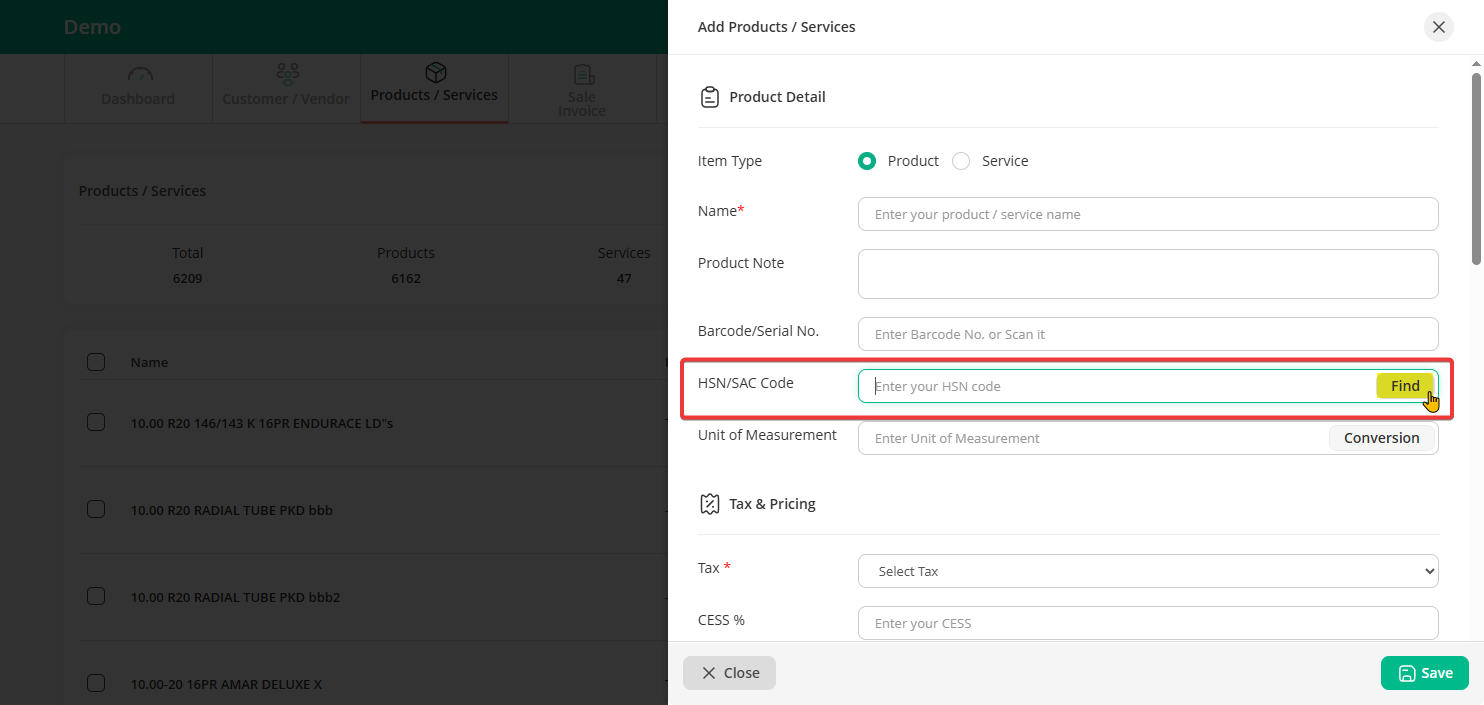Image resolution: width=1484 pixels, height=705 pixels.
Task: Focus the product Name input field
Action: pyautogui.click(x=1147, y=214)
